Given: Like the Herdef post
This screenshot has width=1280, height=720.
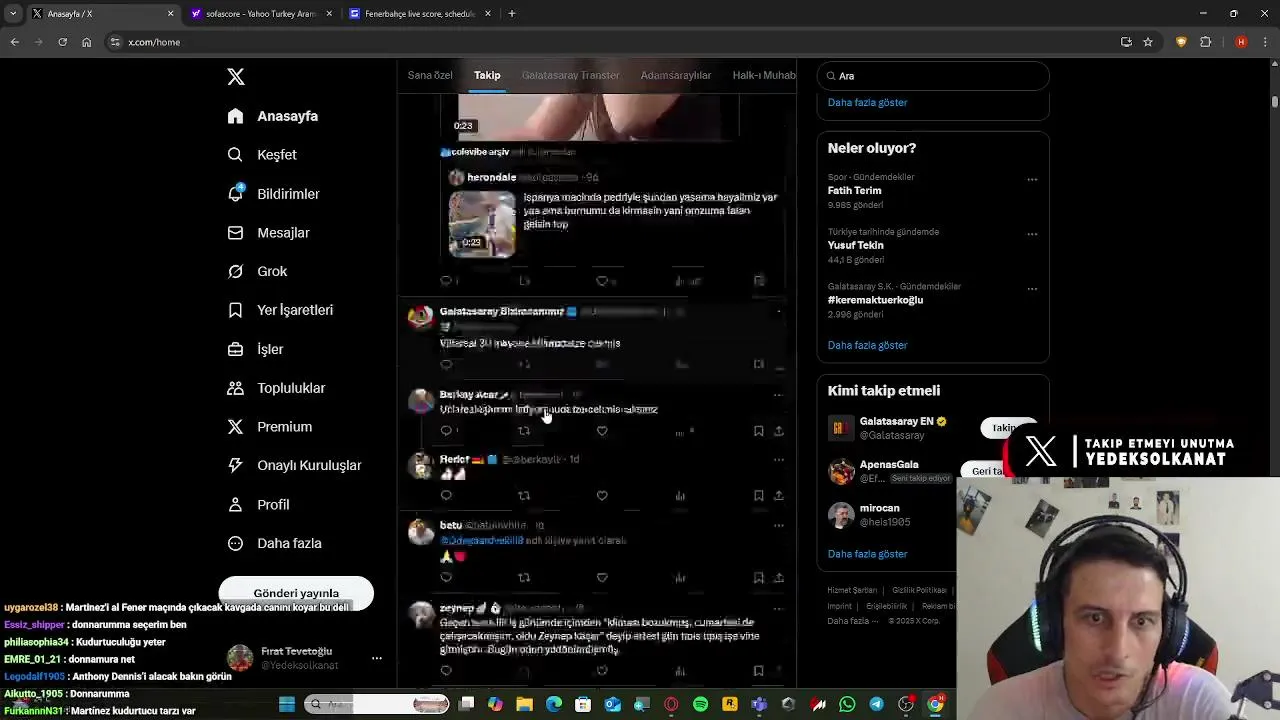Looking at the screenshot, I should coord(602,495).
